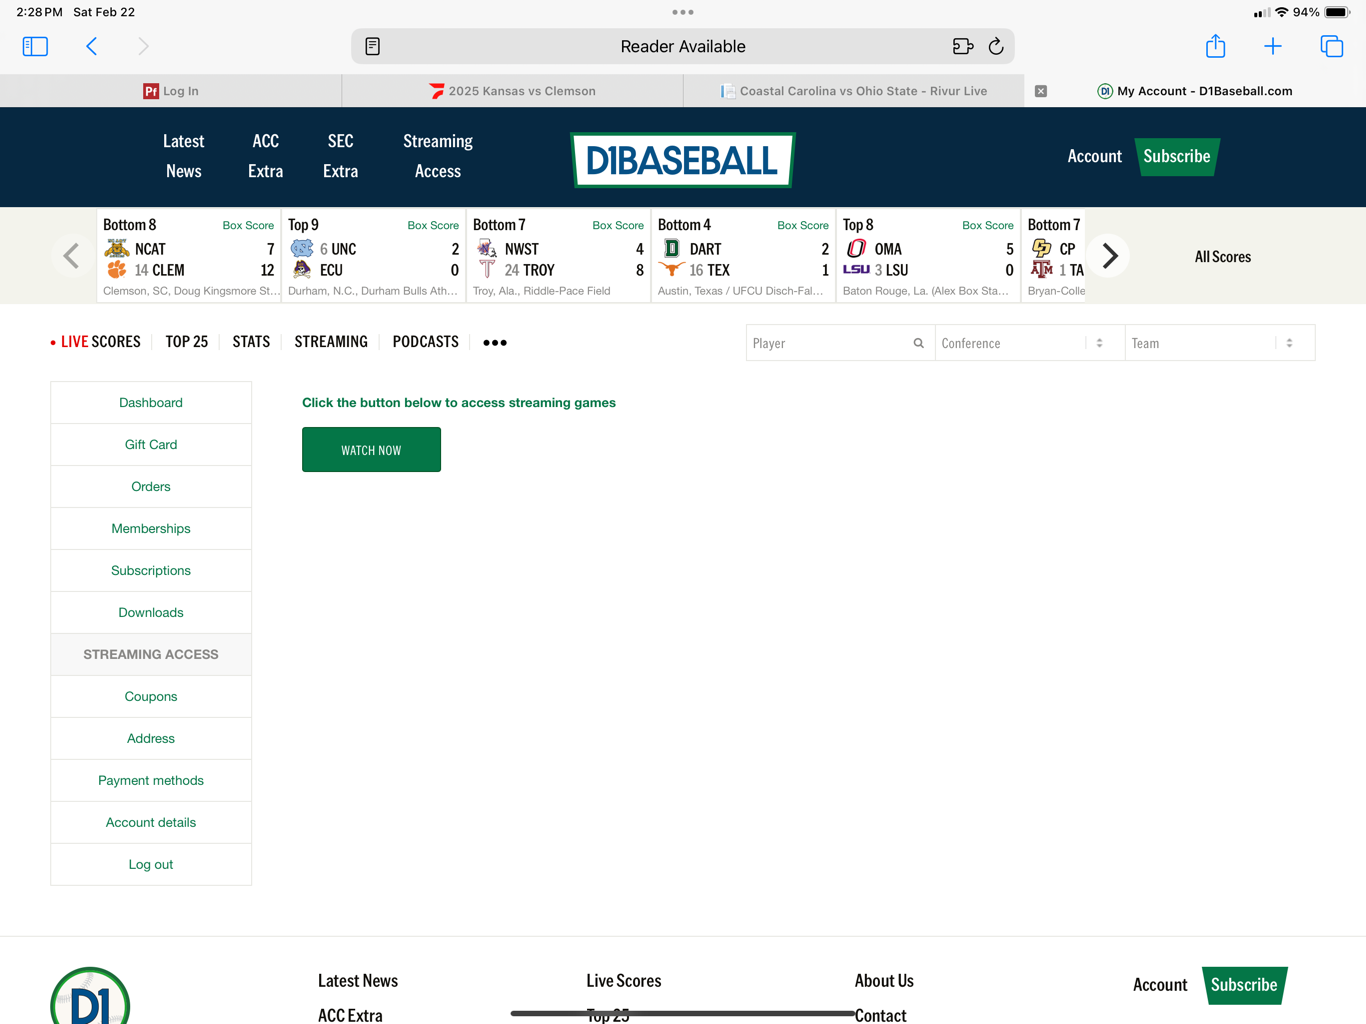The height and width of the screenshot is (1024, 1366).
Task: Open Orders in account sidebar
Action: tap(151, 487)
